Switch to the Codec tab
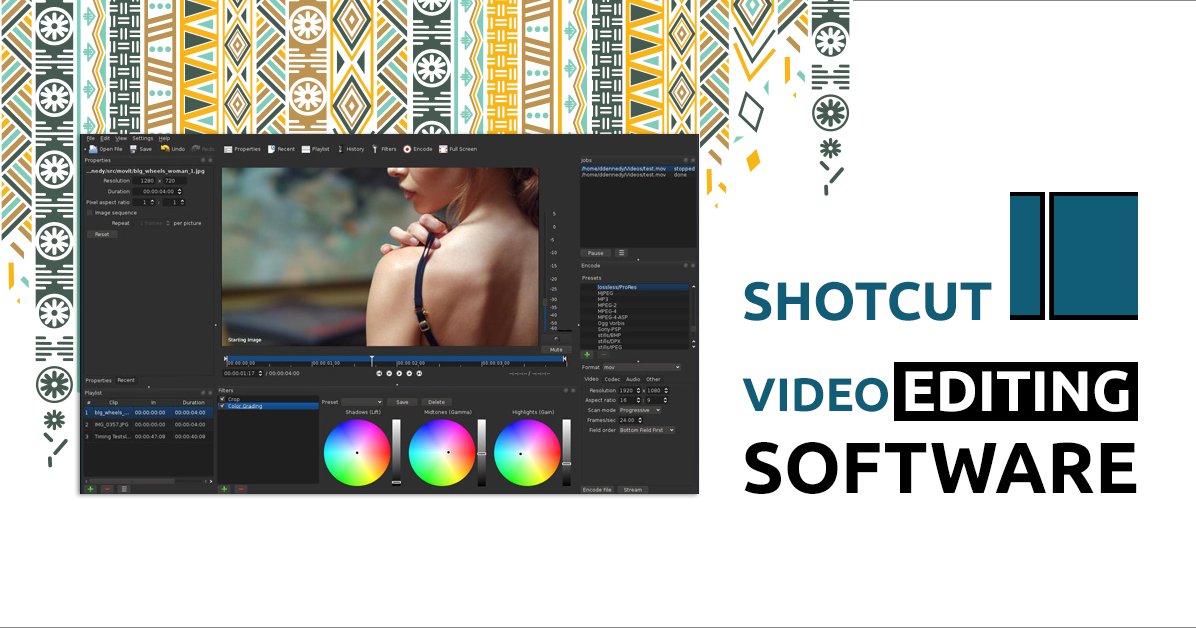Viewport: 1196px width, 628px height. point(612,379)
